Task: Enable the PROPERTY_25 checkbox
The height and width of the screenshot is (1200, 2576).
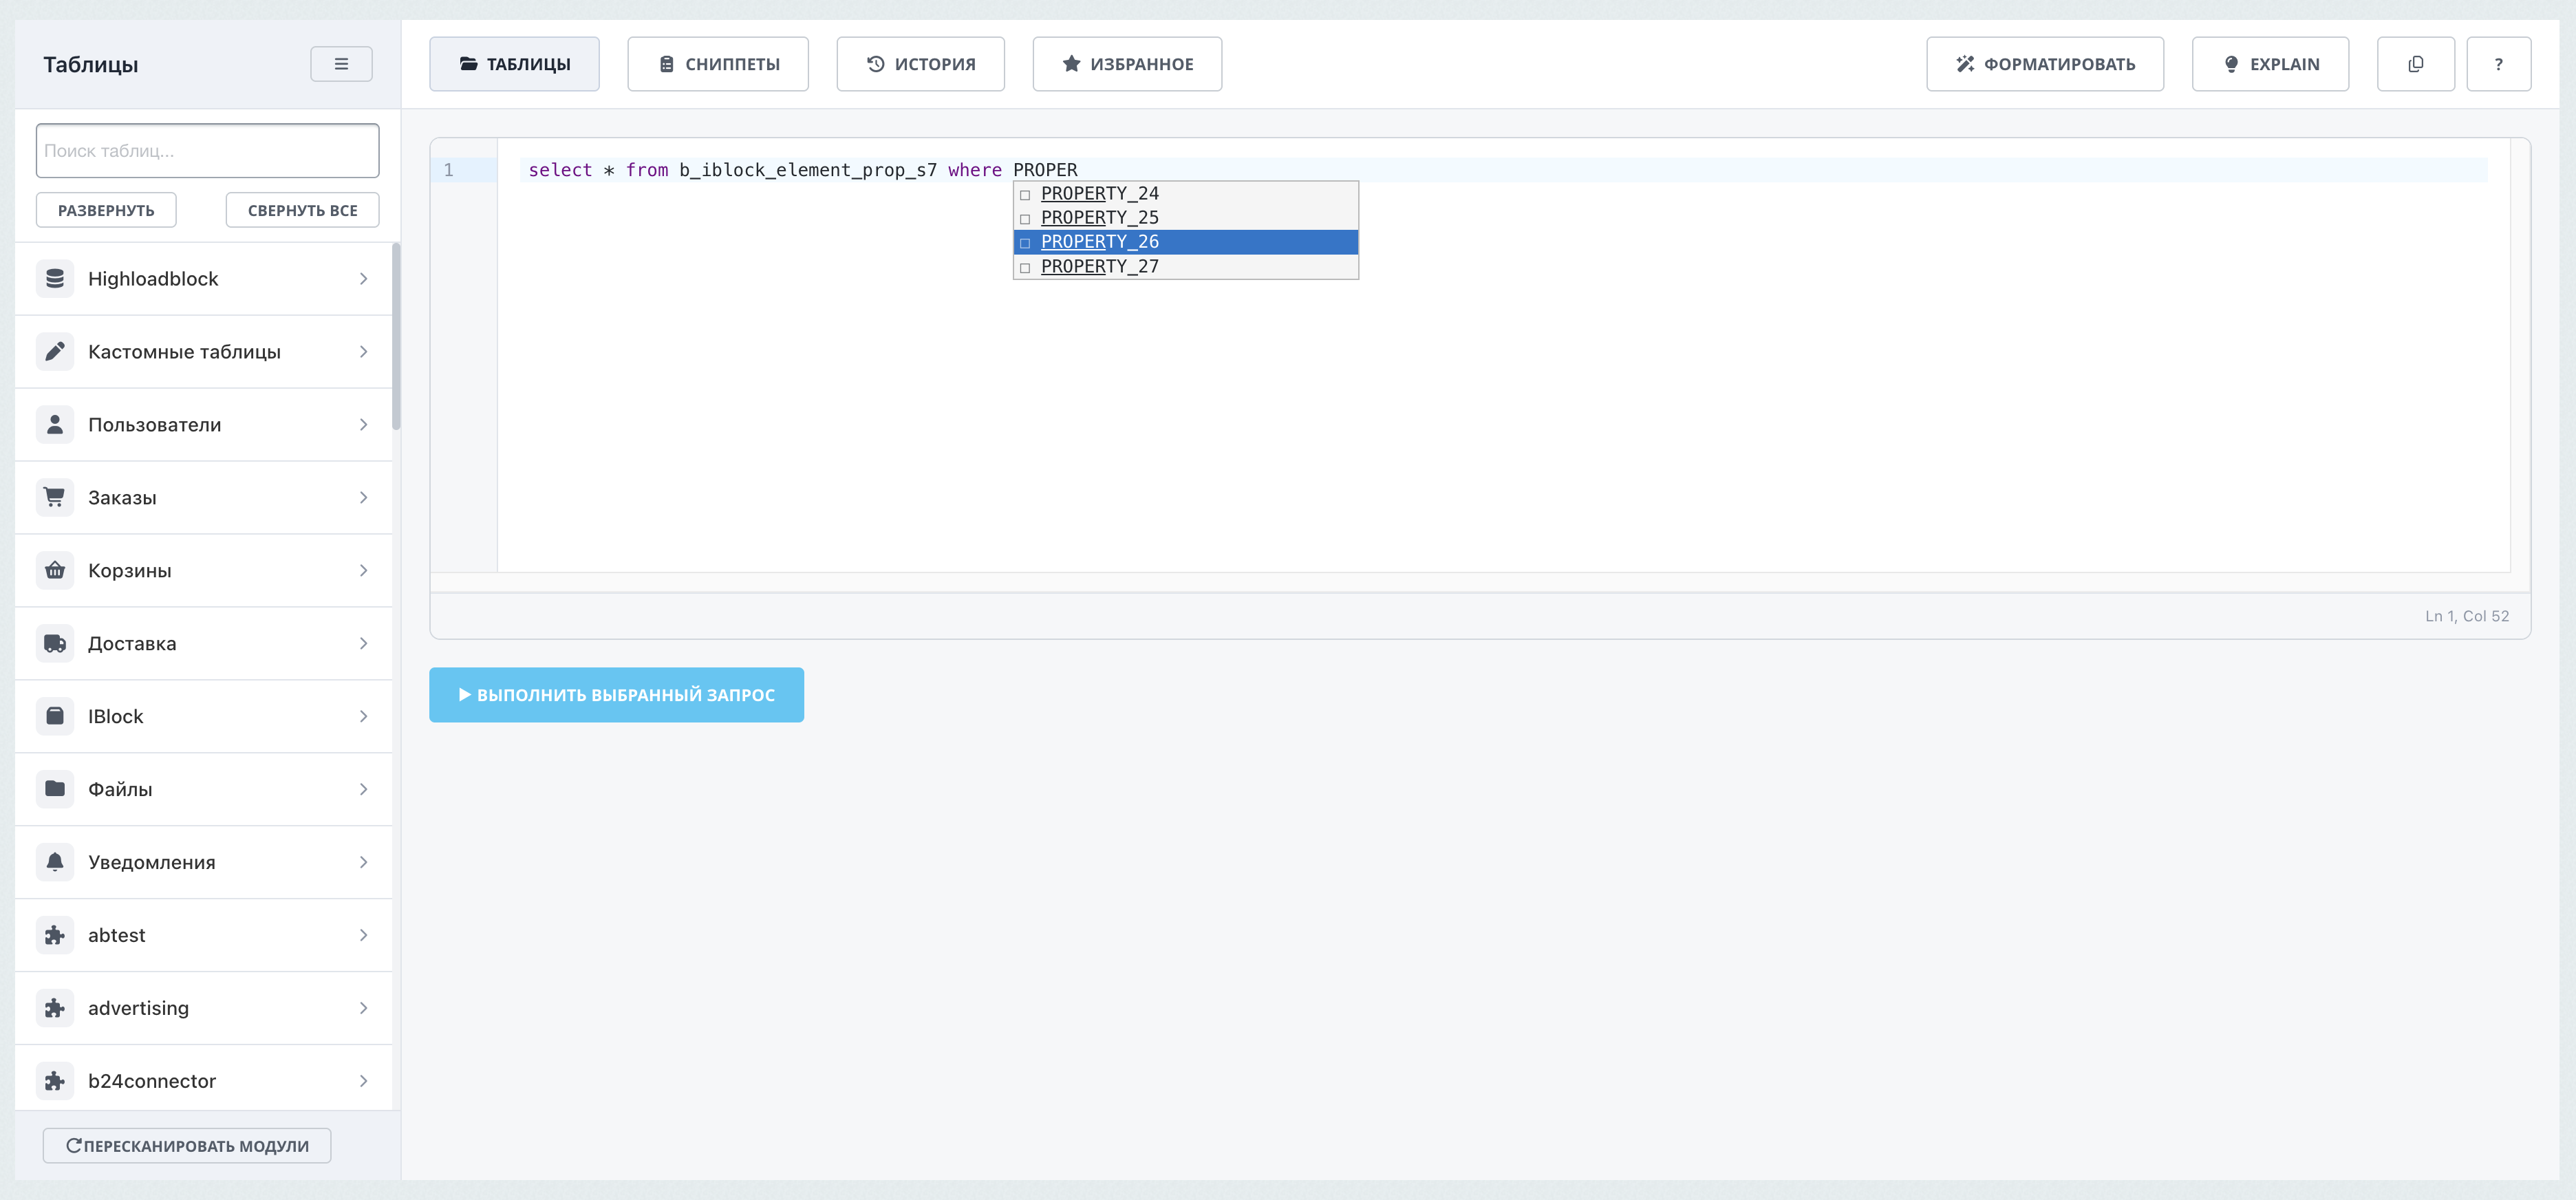Action: 1024,218
